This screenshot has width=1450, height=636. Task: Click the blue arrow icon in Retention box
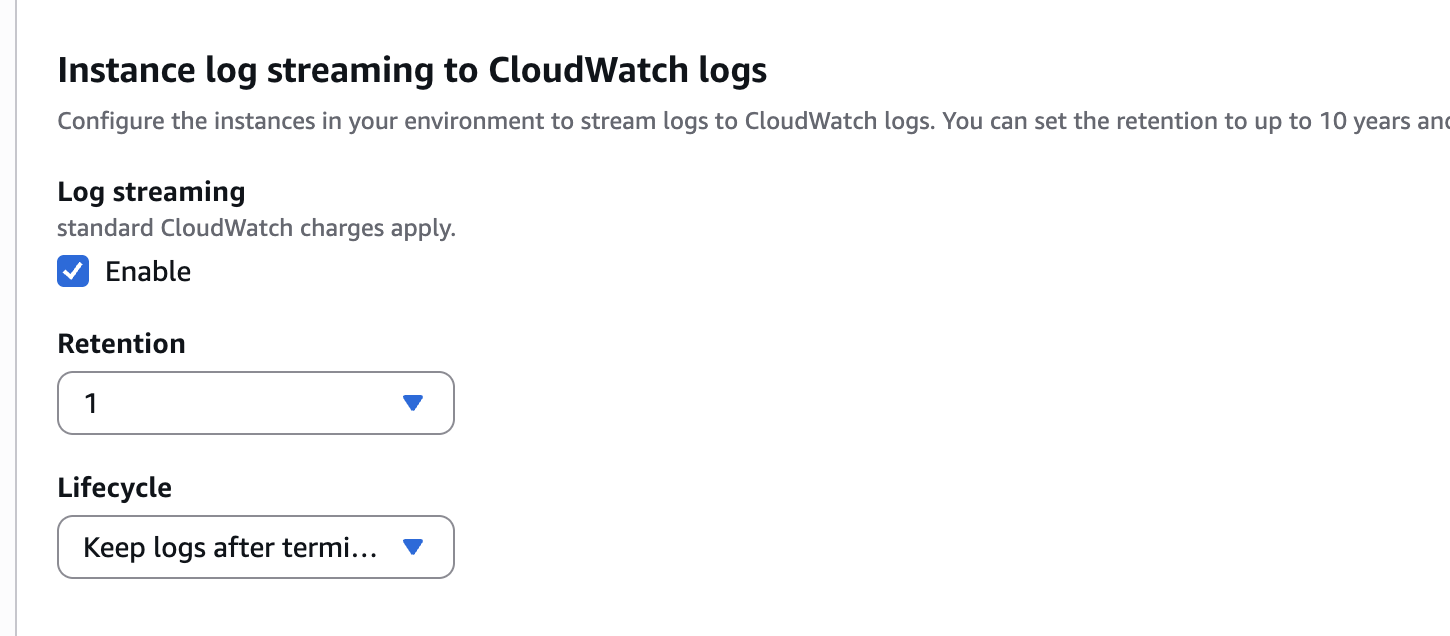(413, 403)
